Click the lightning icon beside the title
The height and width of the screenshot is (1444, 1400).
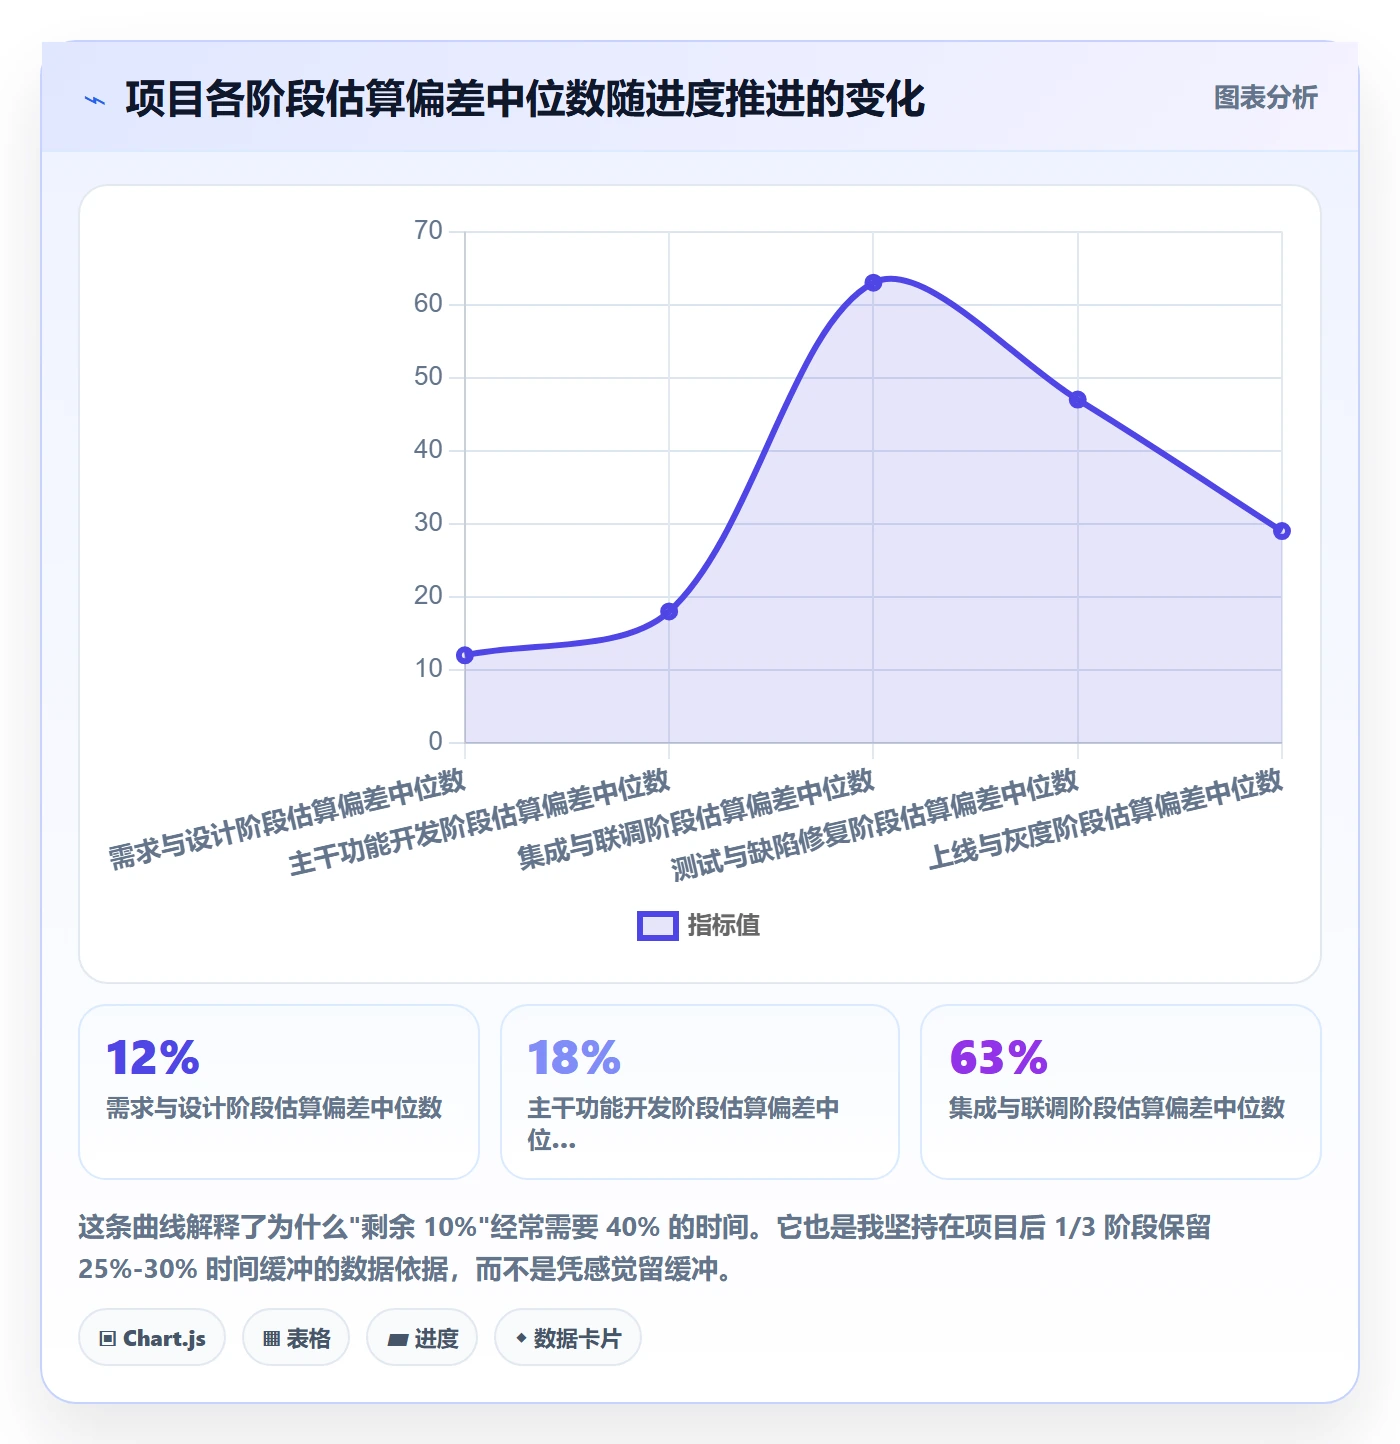[95, 100]
